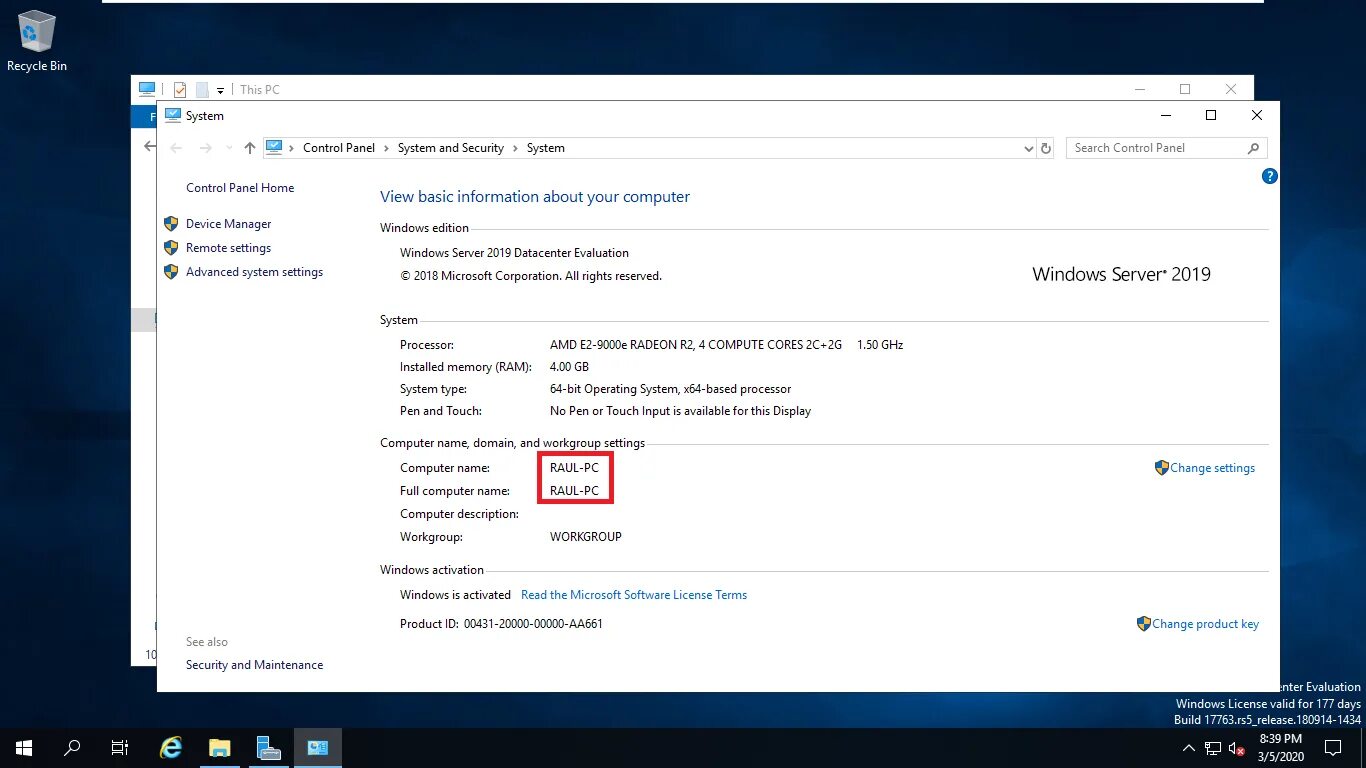Open Security and Maintenance link
This screenshot has width=1366, height=768.
click(x=254, y=665)
